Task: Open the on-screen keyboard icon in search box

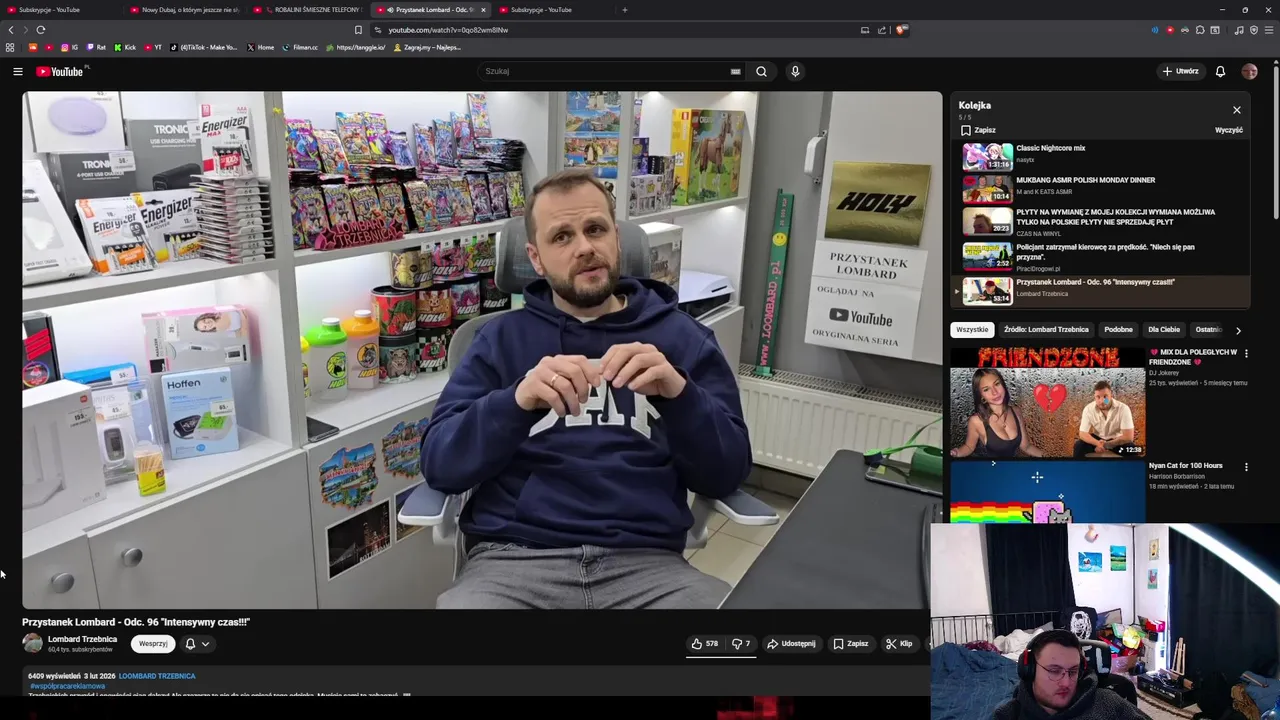Action: click(735, 71)
